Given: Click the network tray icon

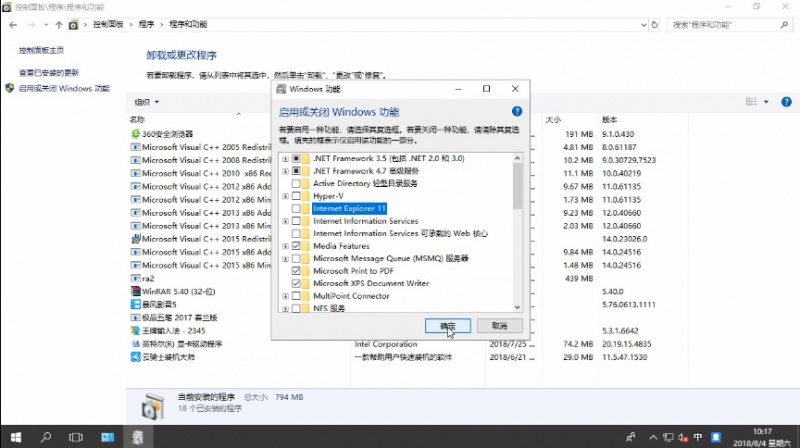Looking at the screenshot, I should (668, 437).
